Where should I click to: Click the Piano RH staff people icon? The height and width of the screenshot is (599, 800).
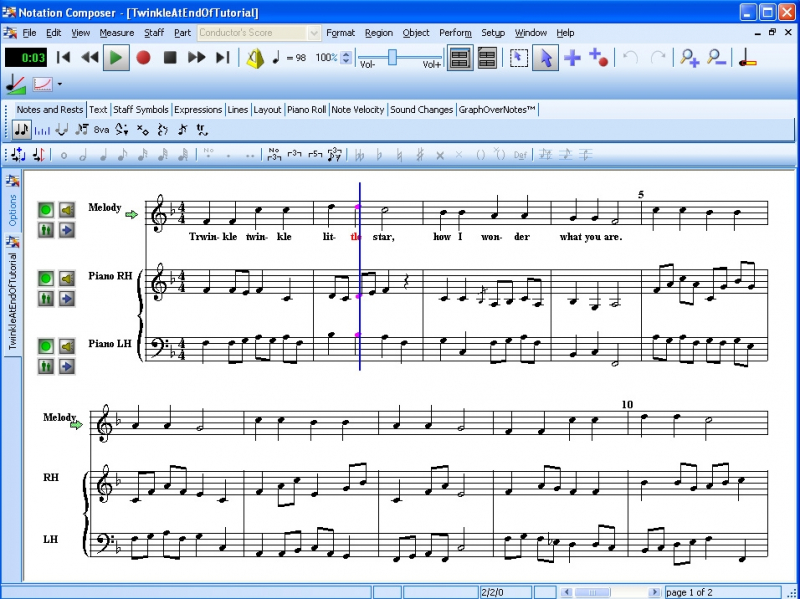[x=46, y=298]
